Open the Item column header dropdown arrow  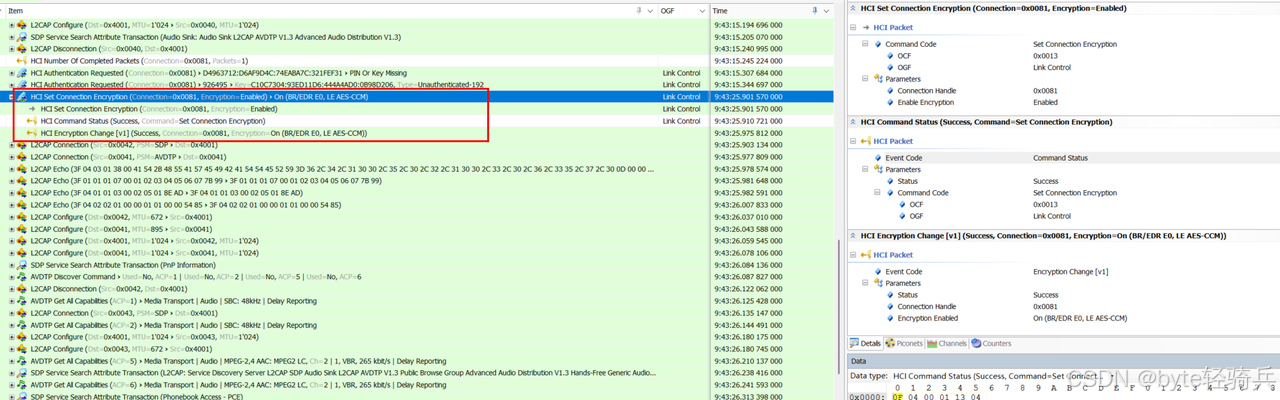[x=651, y=10]
